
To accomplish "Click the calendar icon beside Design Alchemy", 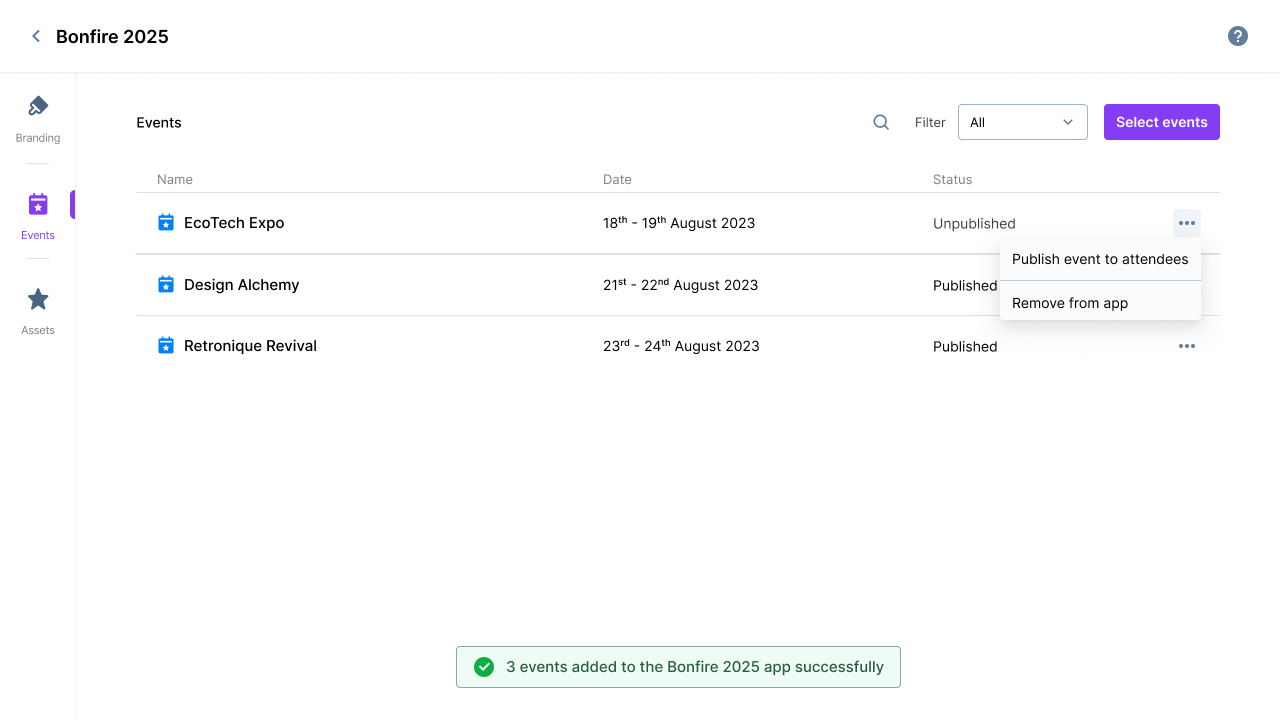I will (166, 284).
